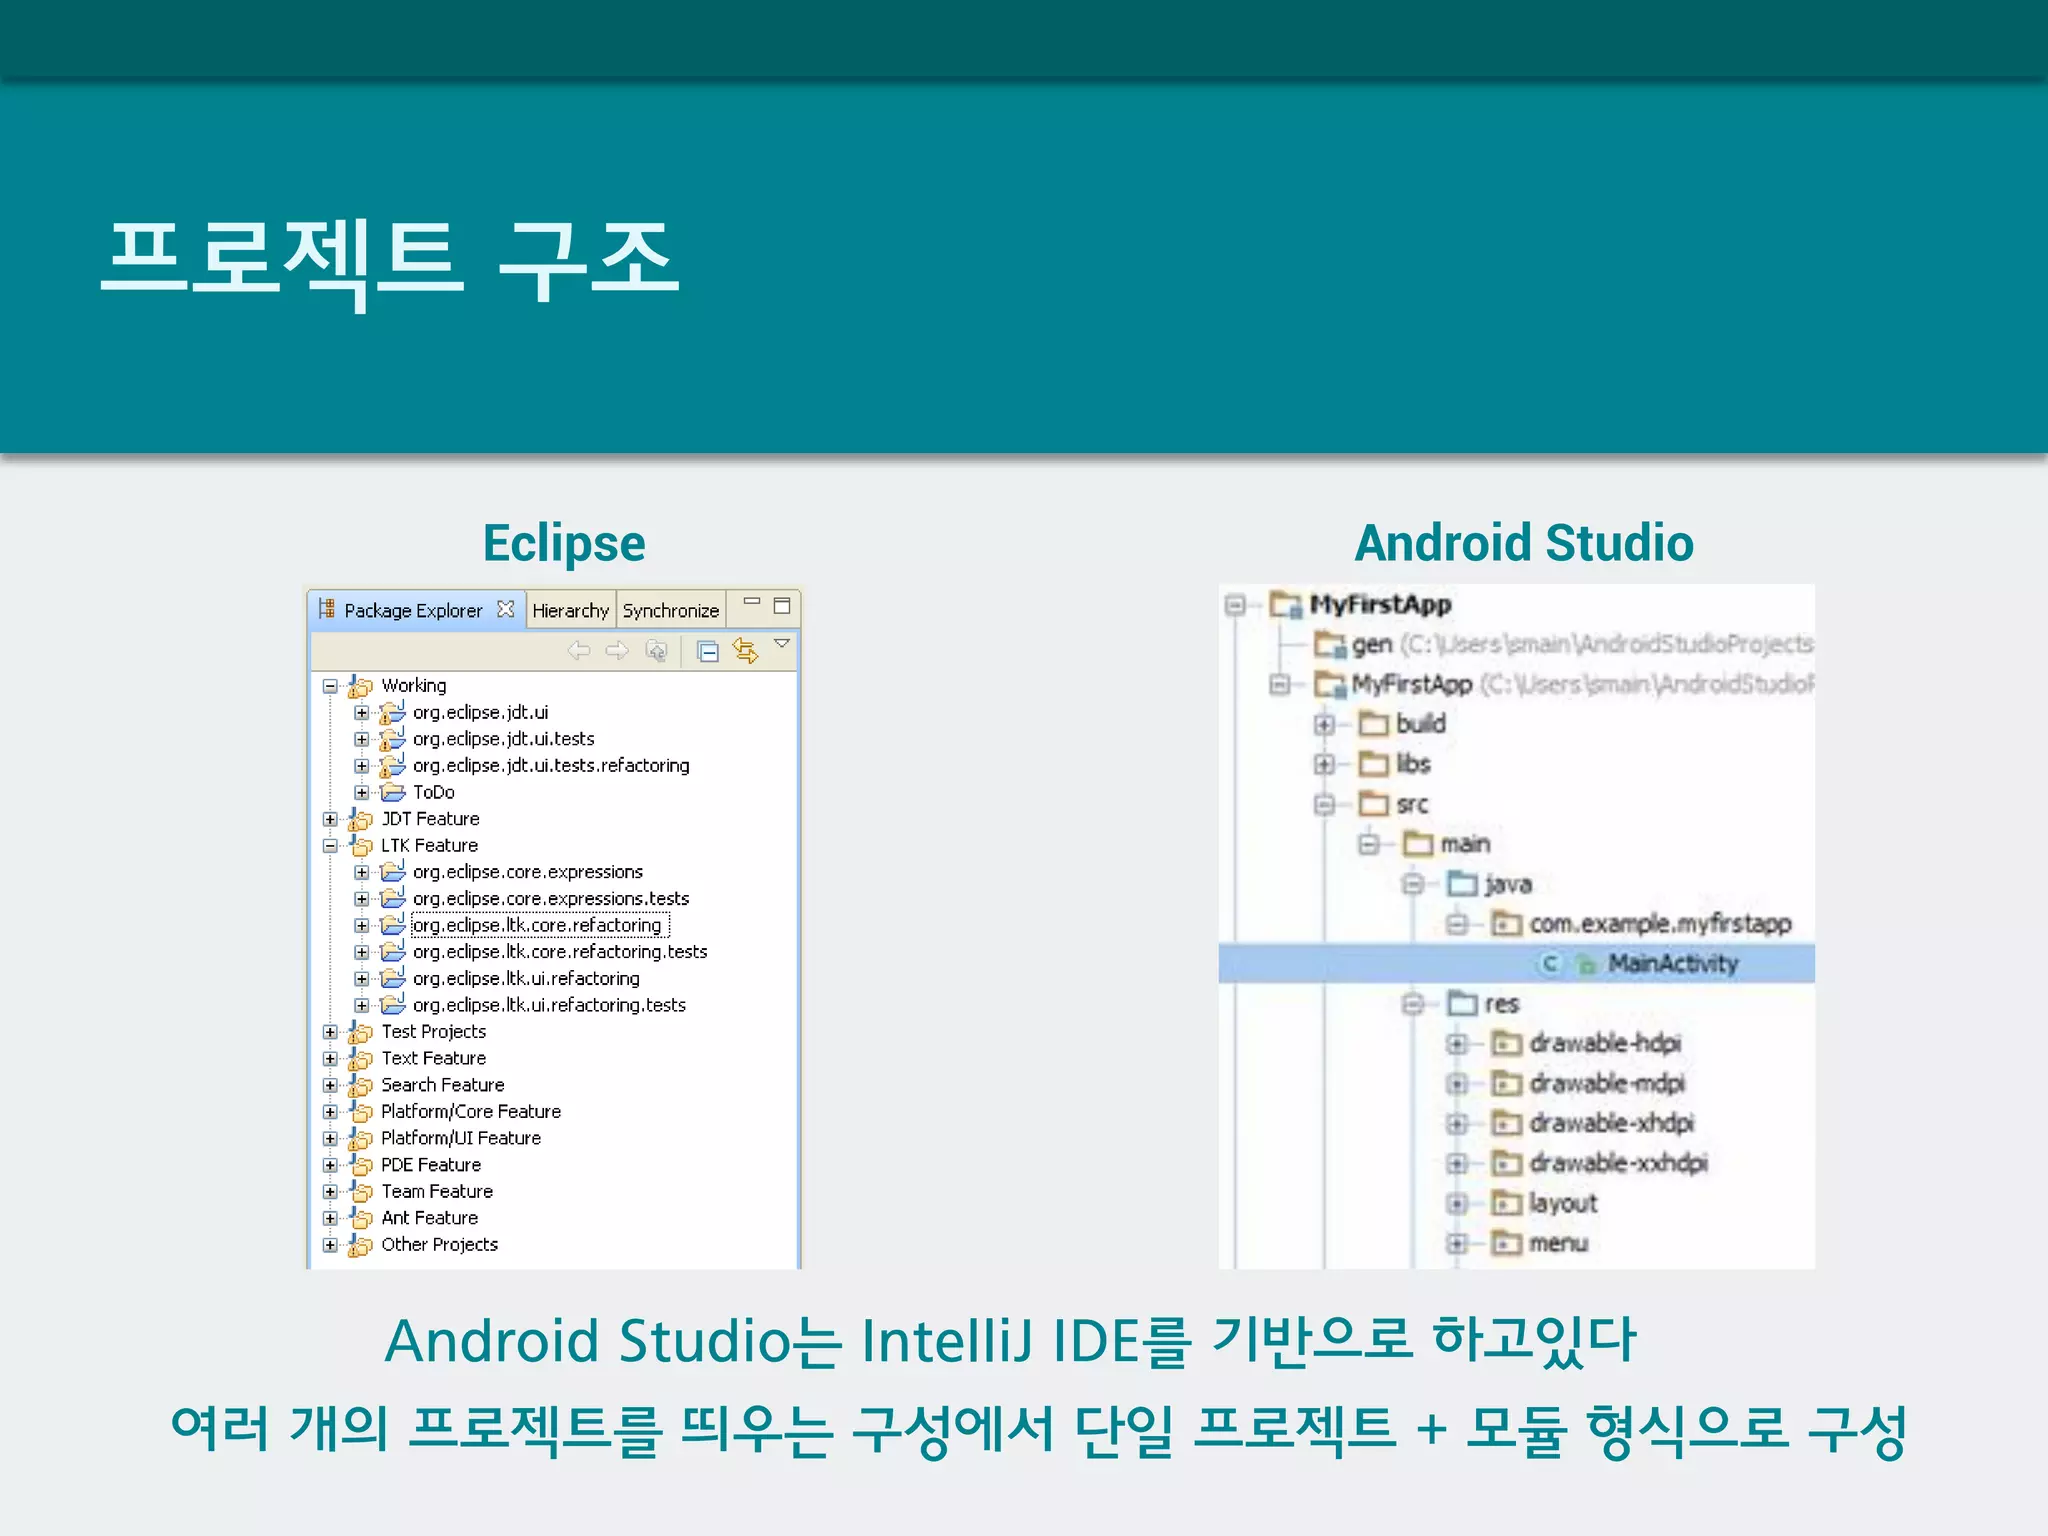2048x1536 pixels.
Task: Select the com.example.myfirstapp package
Action: (x=1660, y=924)
